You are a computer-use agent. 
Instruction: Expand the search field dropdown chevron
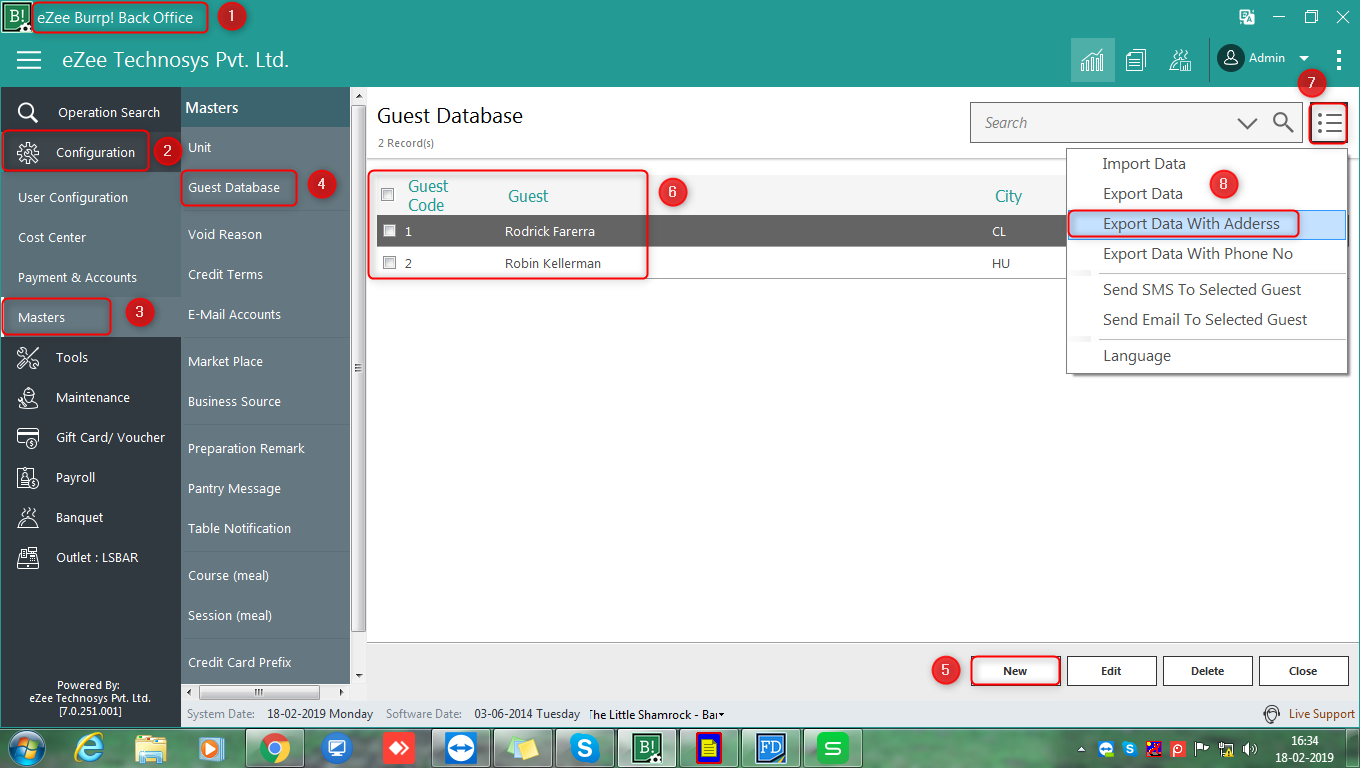1247,123
